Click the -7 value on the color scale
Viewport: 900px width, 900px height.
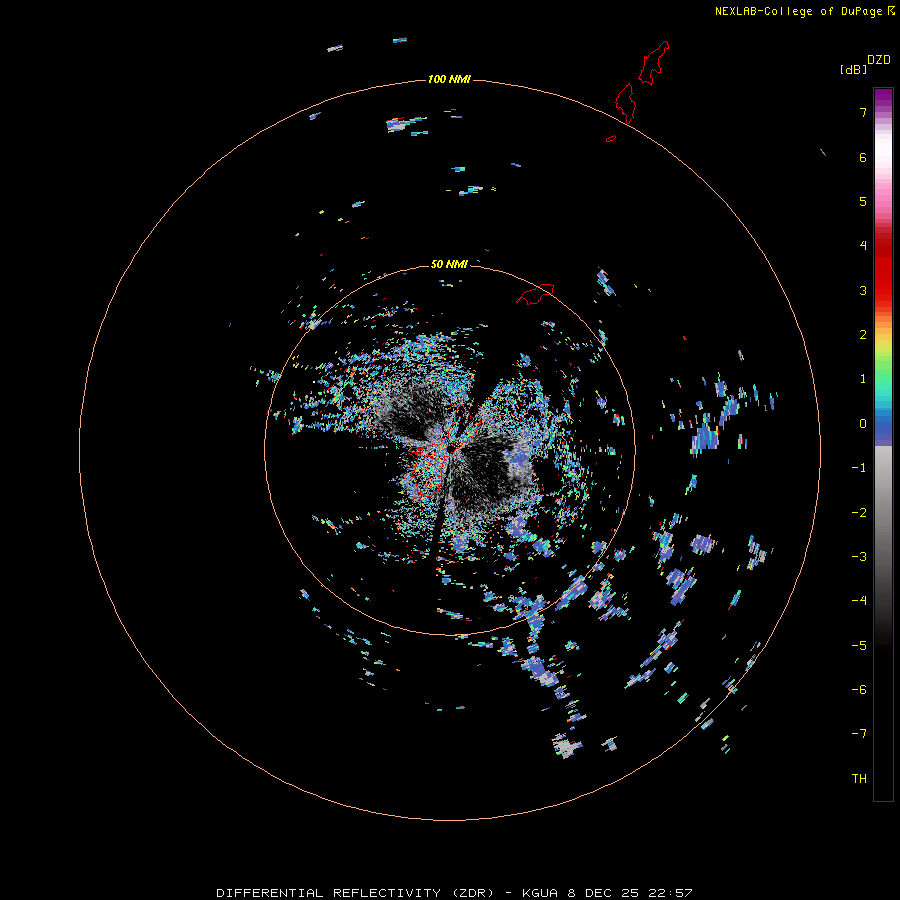[859, 734]
